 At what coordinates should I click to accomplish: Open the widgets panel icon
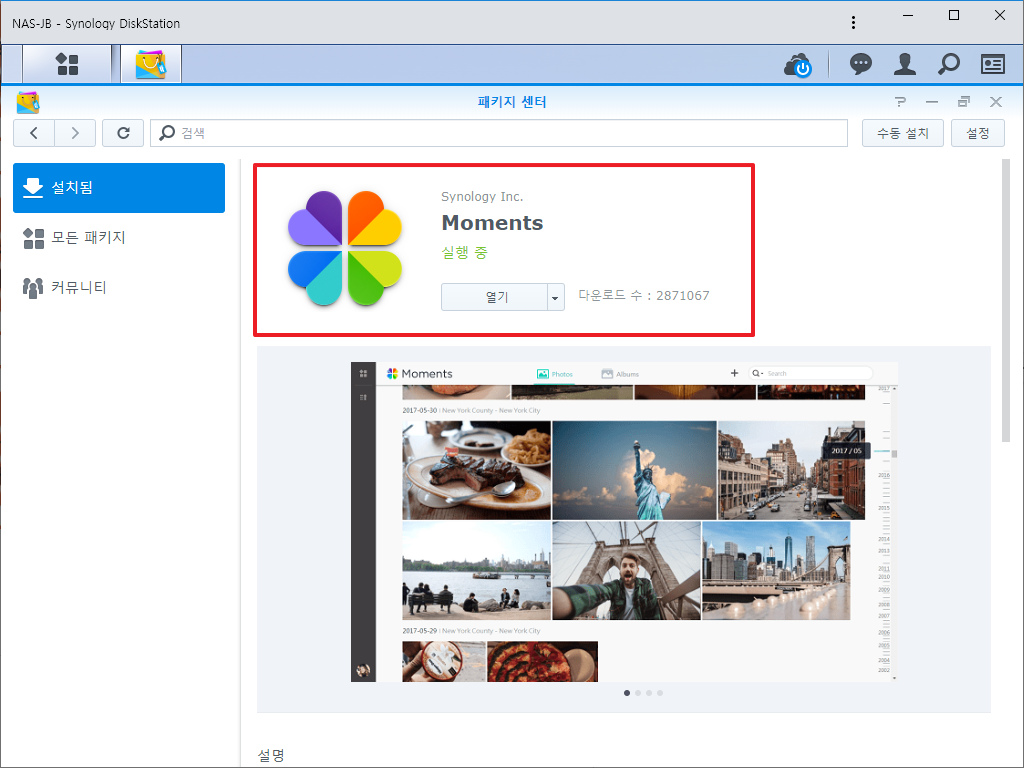click(x=993, y=64)
